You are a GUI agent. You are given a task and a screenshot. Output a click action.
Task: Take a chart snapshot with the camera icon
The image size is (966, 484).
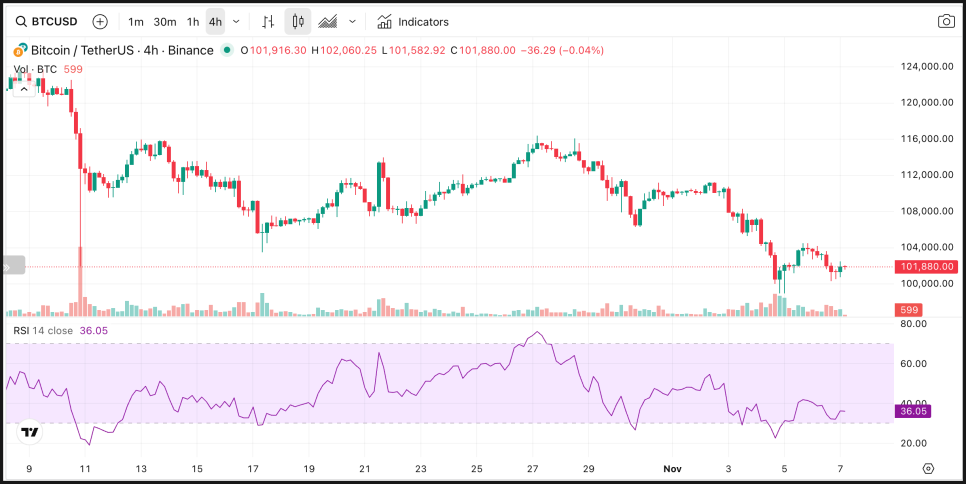point(945,21)
